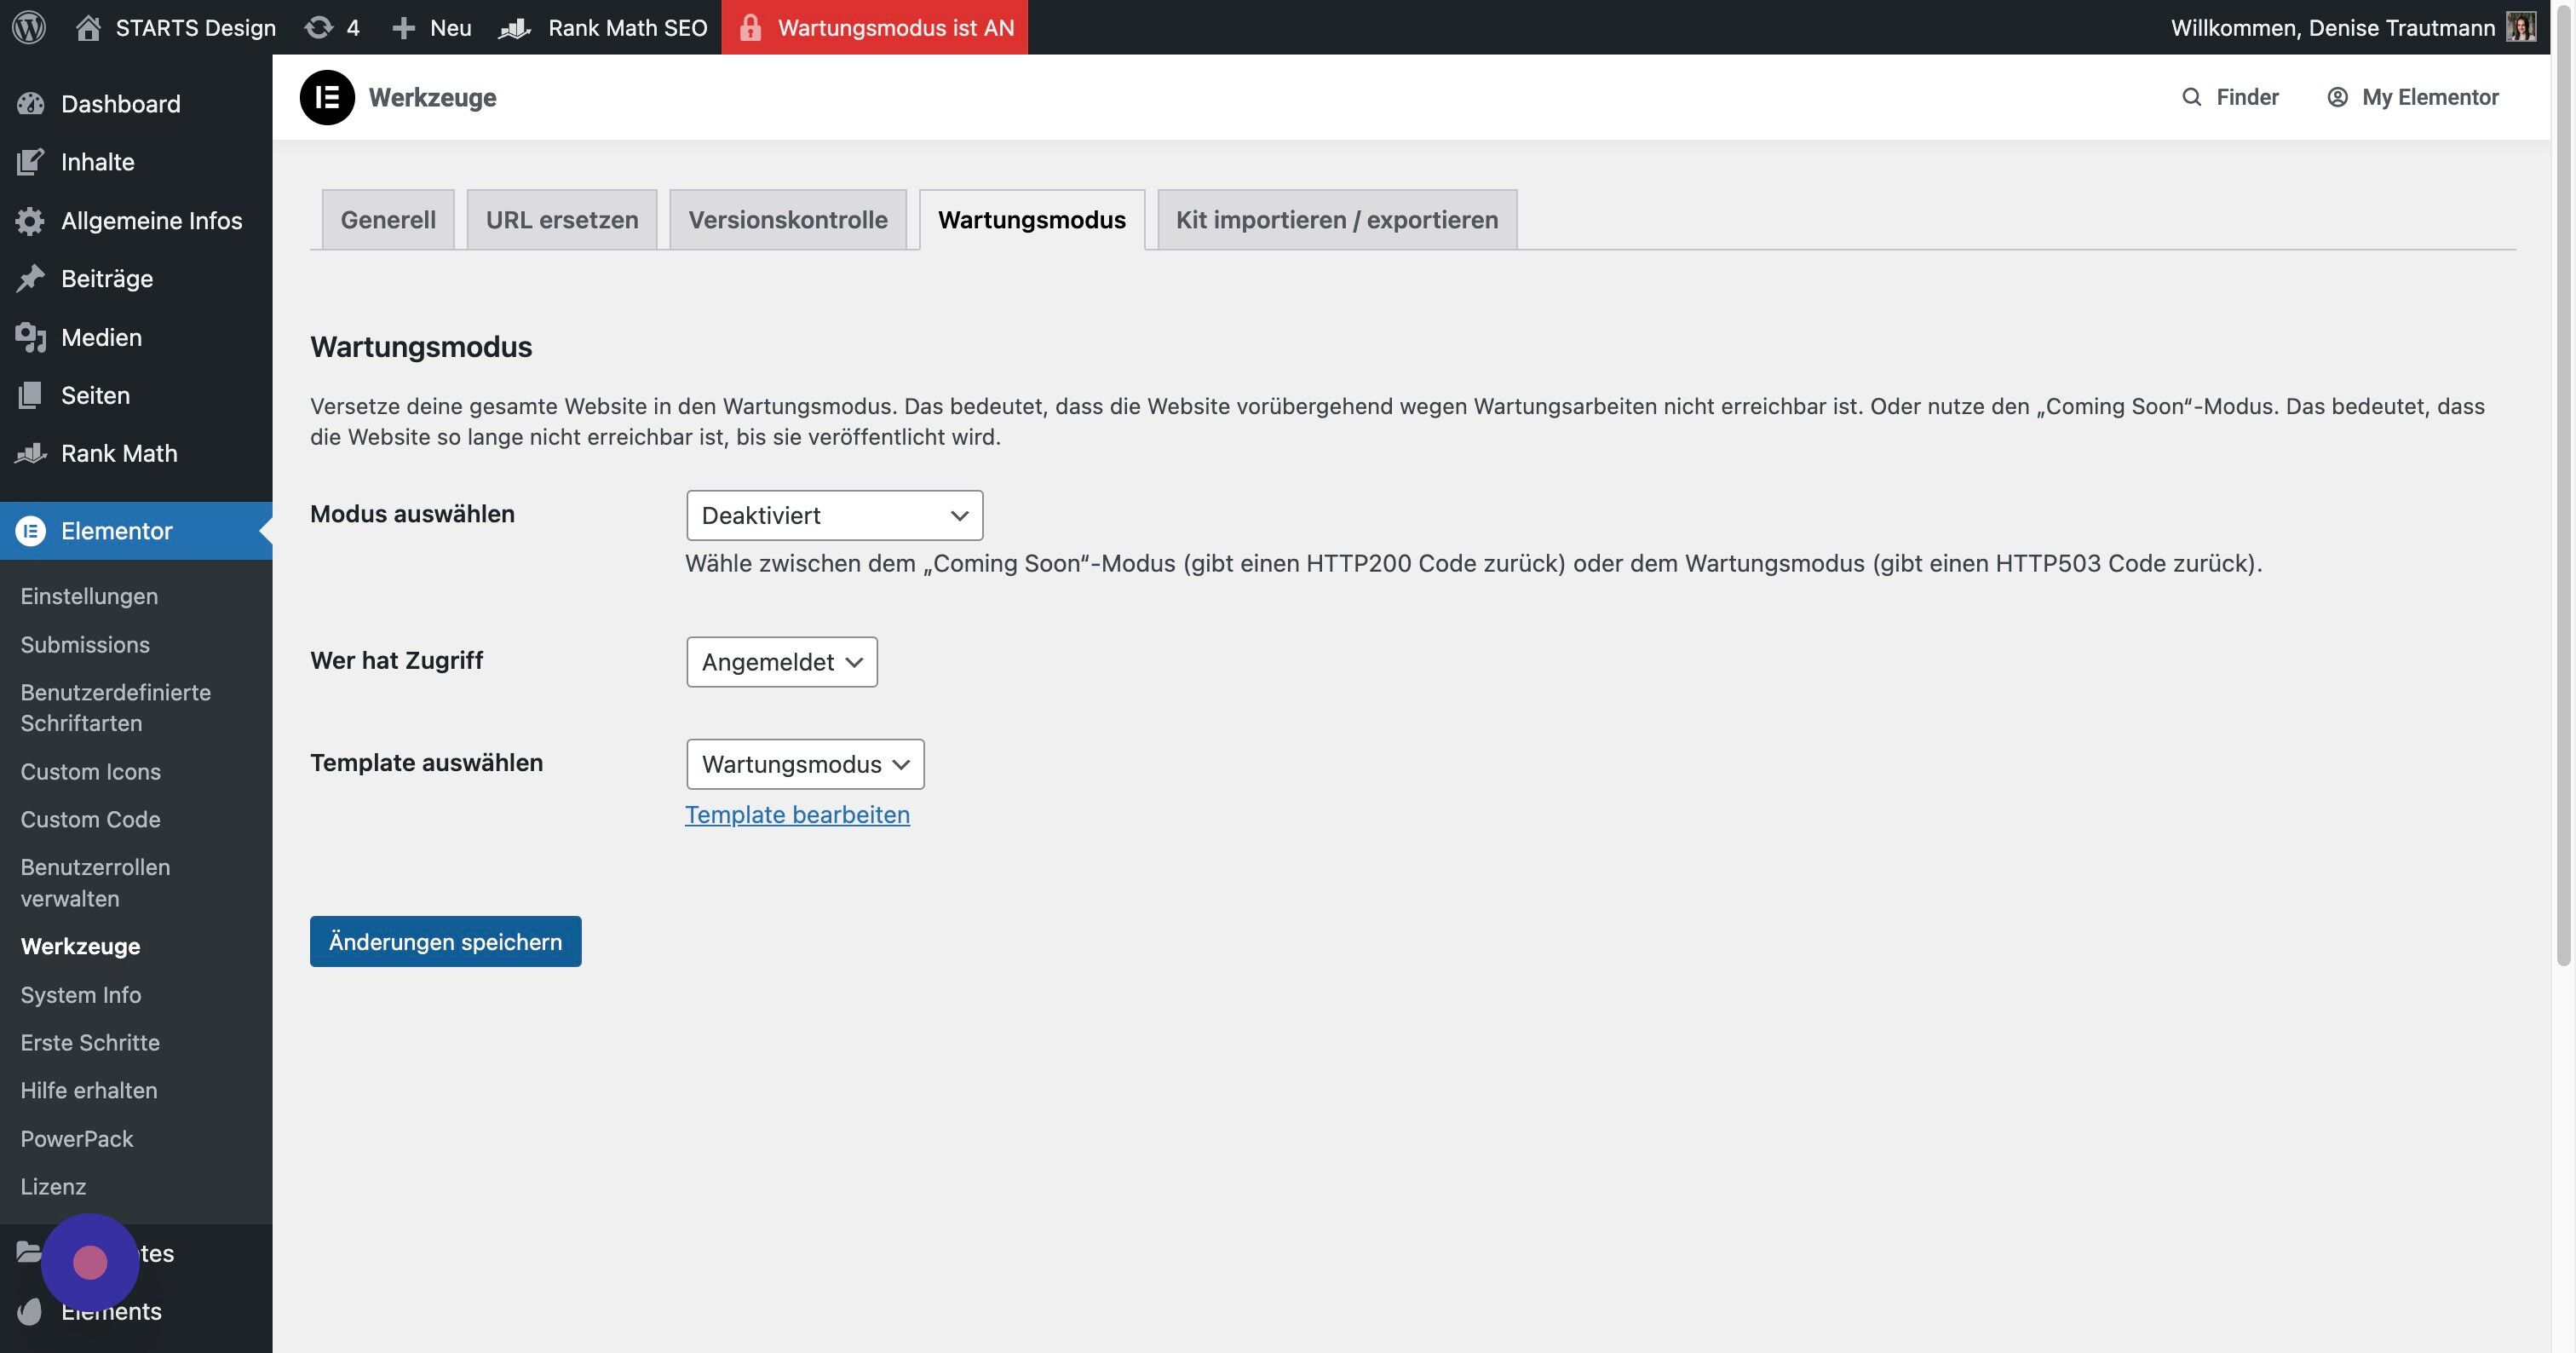Open the Template auswählen dropdown
Screen dimensions: 2576x1353
805,764
